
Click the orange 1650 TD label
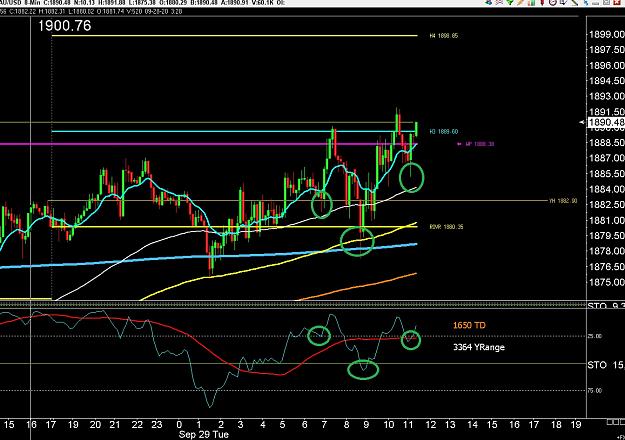[469, 325]
